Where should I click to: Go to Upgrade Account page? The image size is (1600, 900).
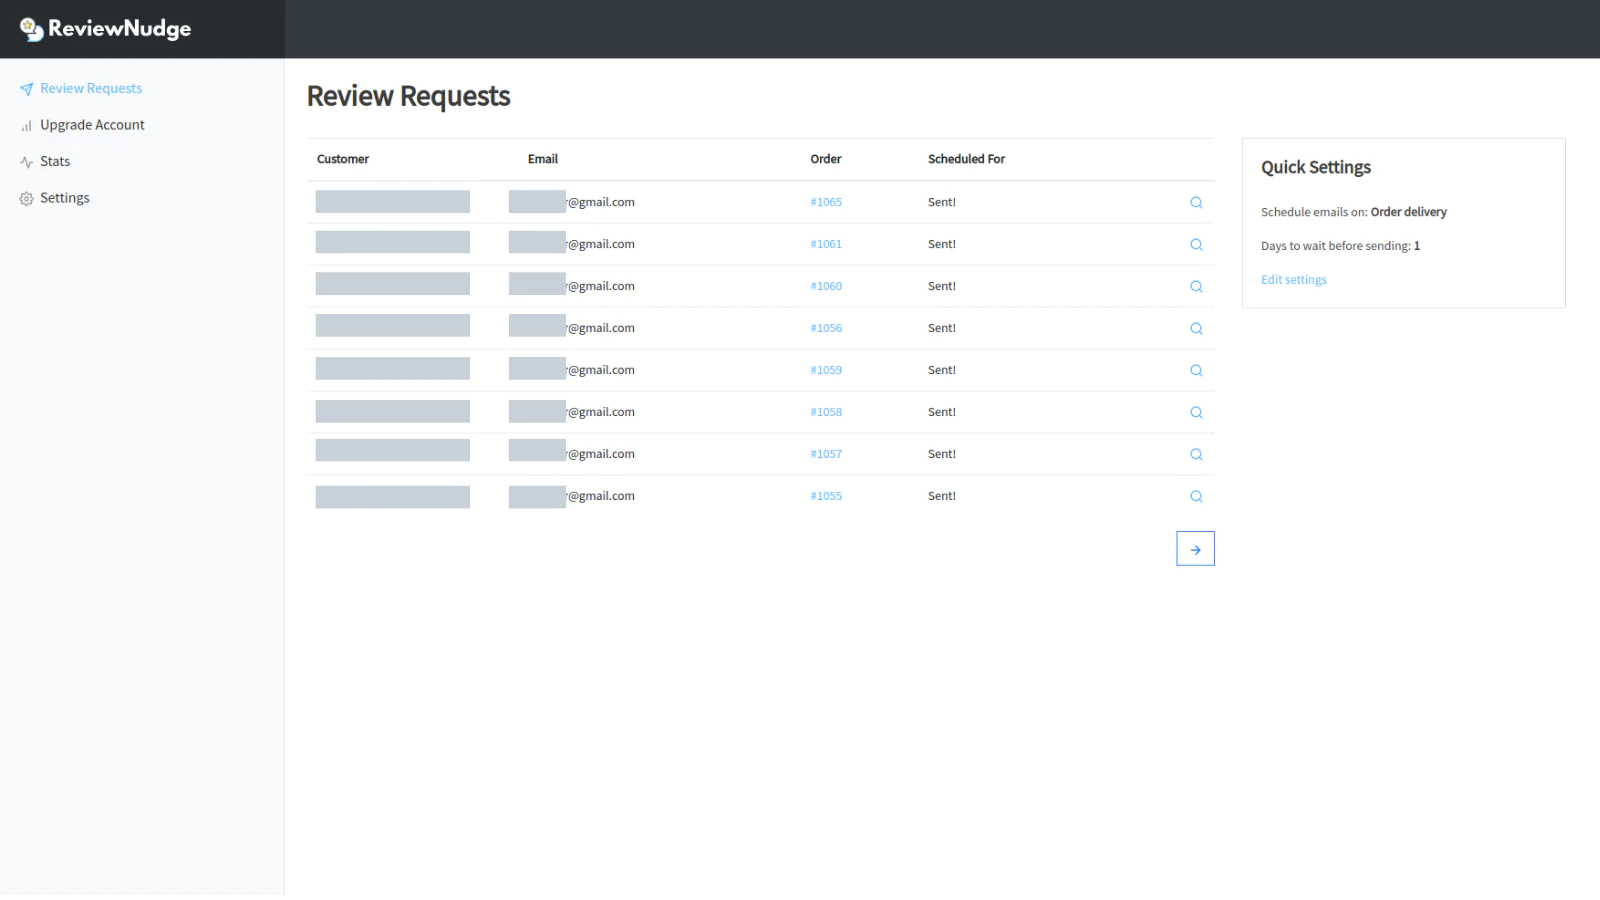click(92, 125)
